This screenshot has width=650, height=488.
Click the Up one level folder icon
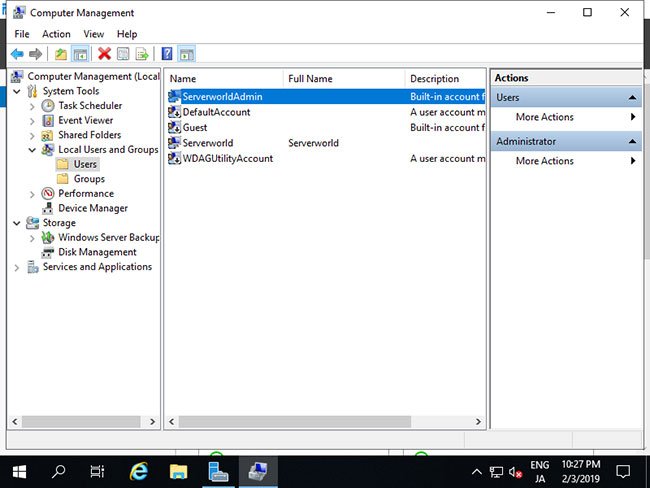tap(61, 54)
